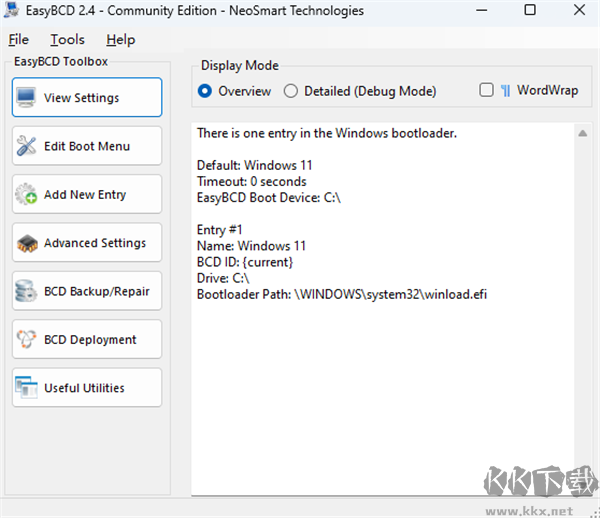Maximize the EasyBCD window
Viewport: 600px width, 518px height.
530,10
